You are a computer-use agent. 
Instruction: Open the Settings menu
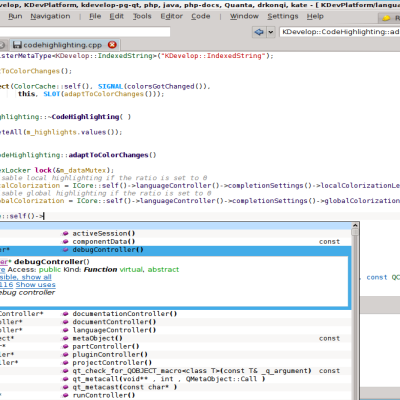pos(283,16)
